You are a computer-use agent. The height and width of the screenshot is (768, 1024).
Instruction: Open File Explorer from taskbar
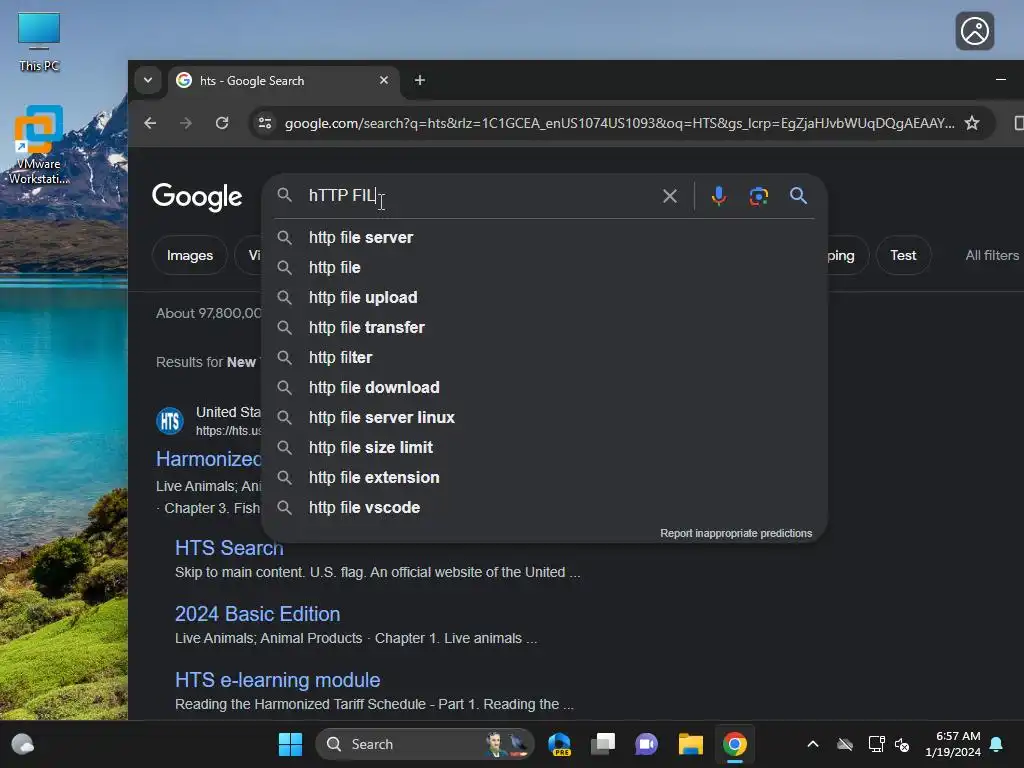[690, 744]
